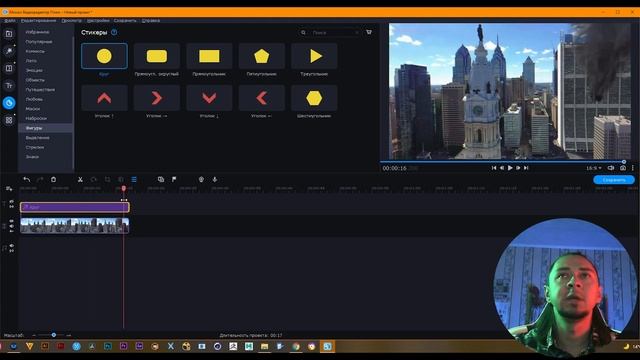Open the filters magic wand tab
640x360 pixels.
9,51
